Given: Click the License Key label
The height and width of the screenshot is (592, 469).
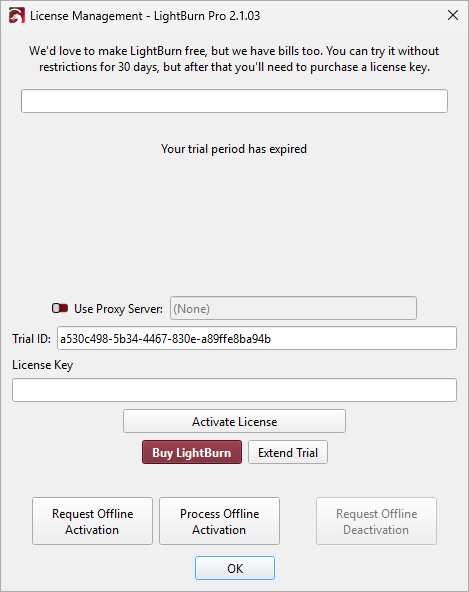Looking at the screenshot, I should point(43,365).
